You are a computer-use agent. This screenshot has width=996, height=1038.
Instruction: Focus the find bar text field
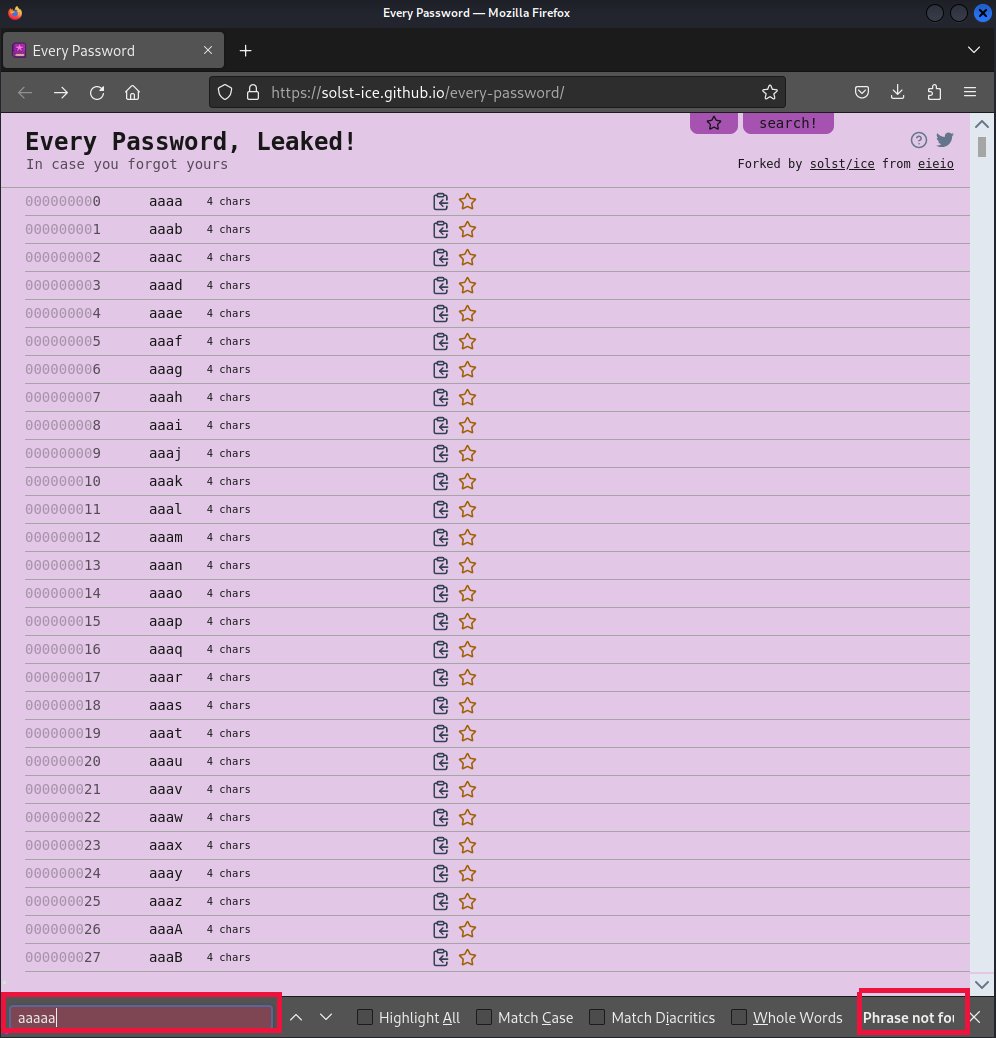pyautogui.click(x=140, y=1017)
